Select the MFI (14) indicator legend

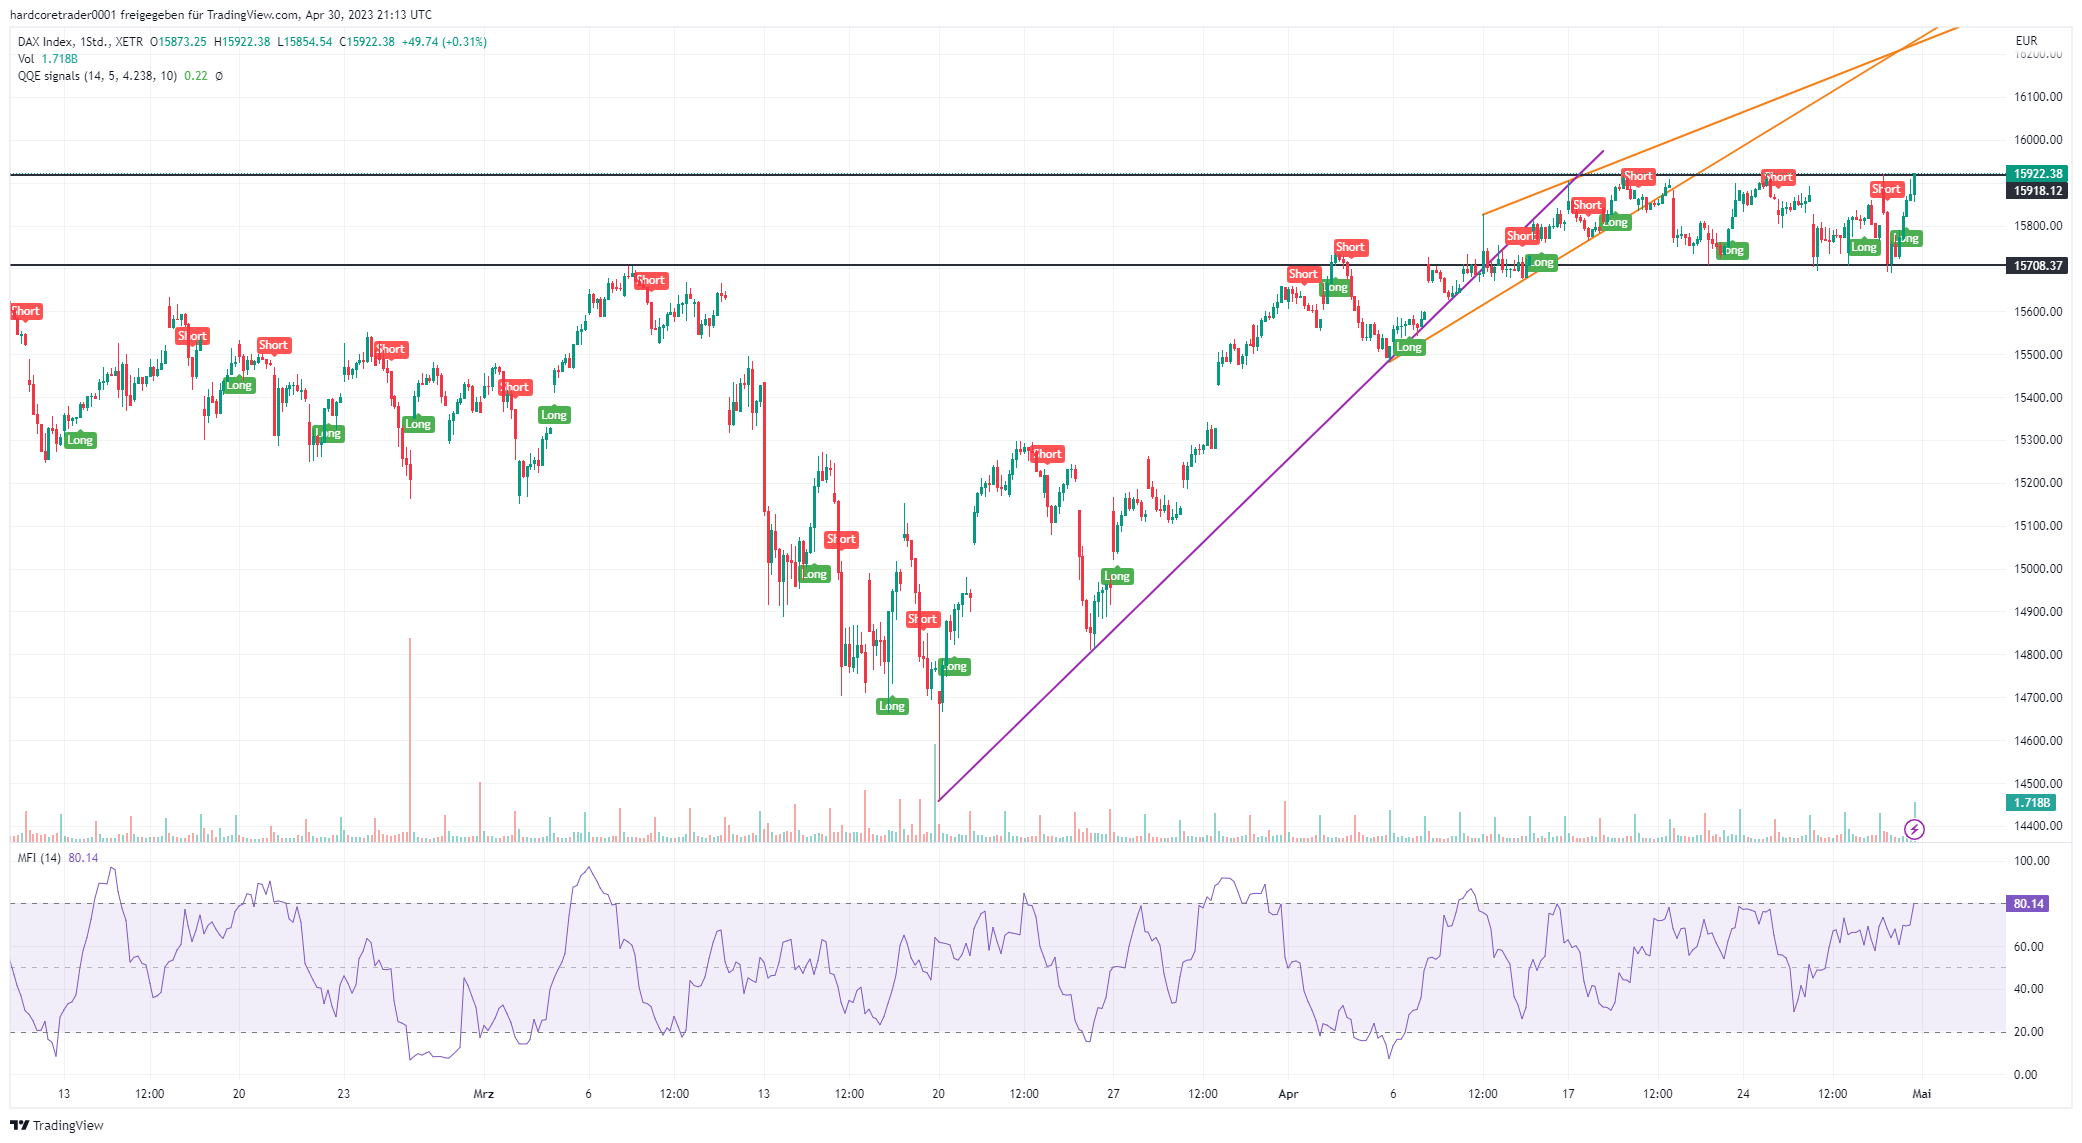pyautogui.click(x=39, y=858)
